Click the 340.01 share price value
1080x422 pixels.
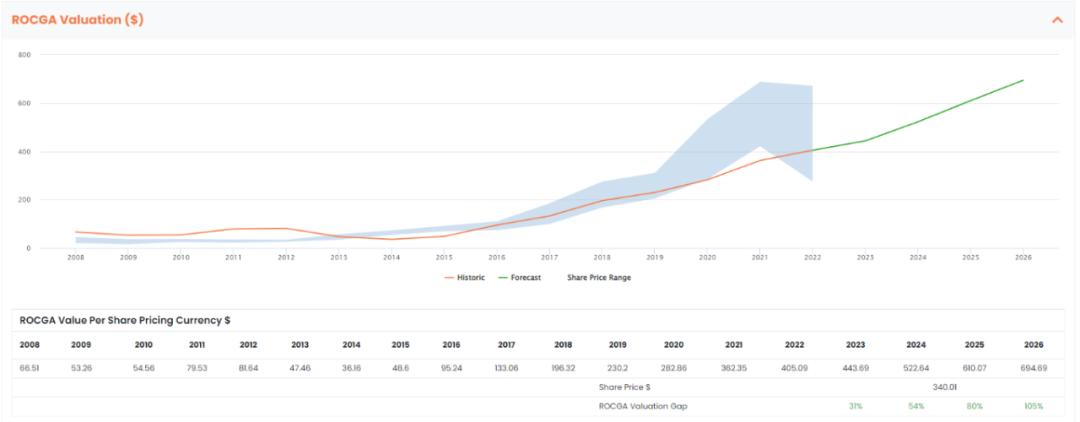[945, 387]
